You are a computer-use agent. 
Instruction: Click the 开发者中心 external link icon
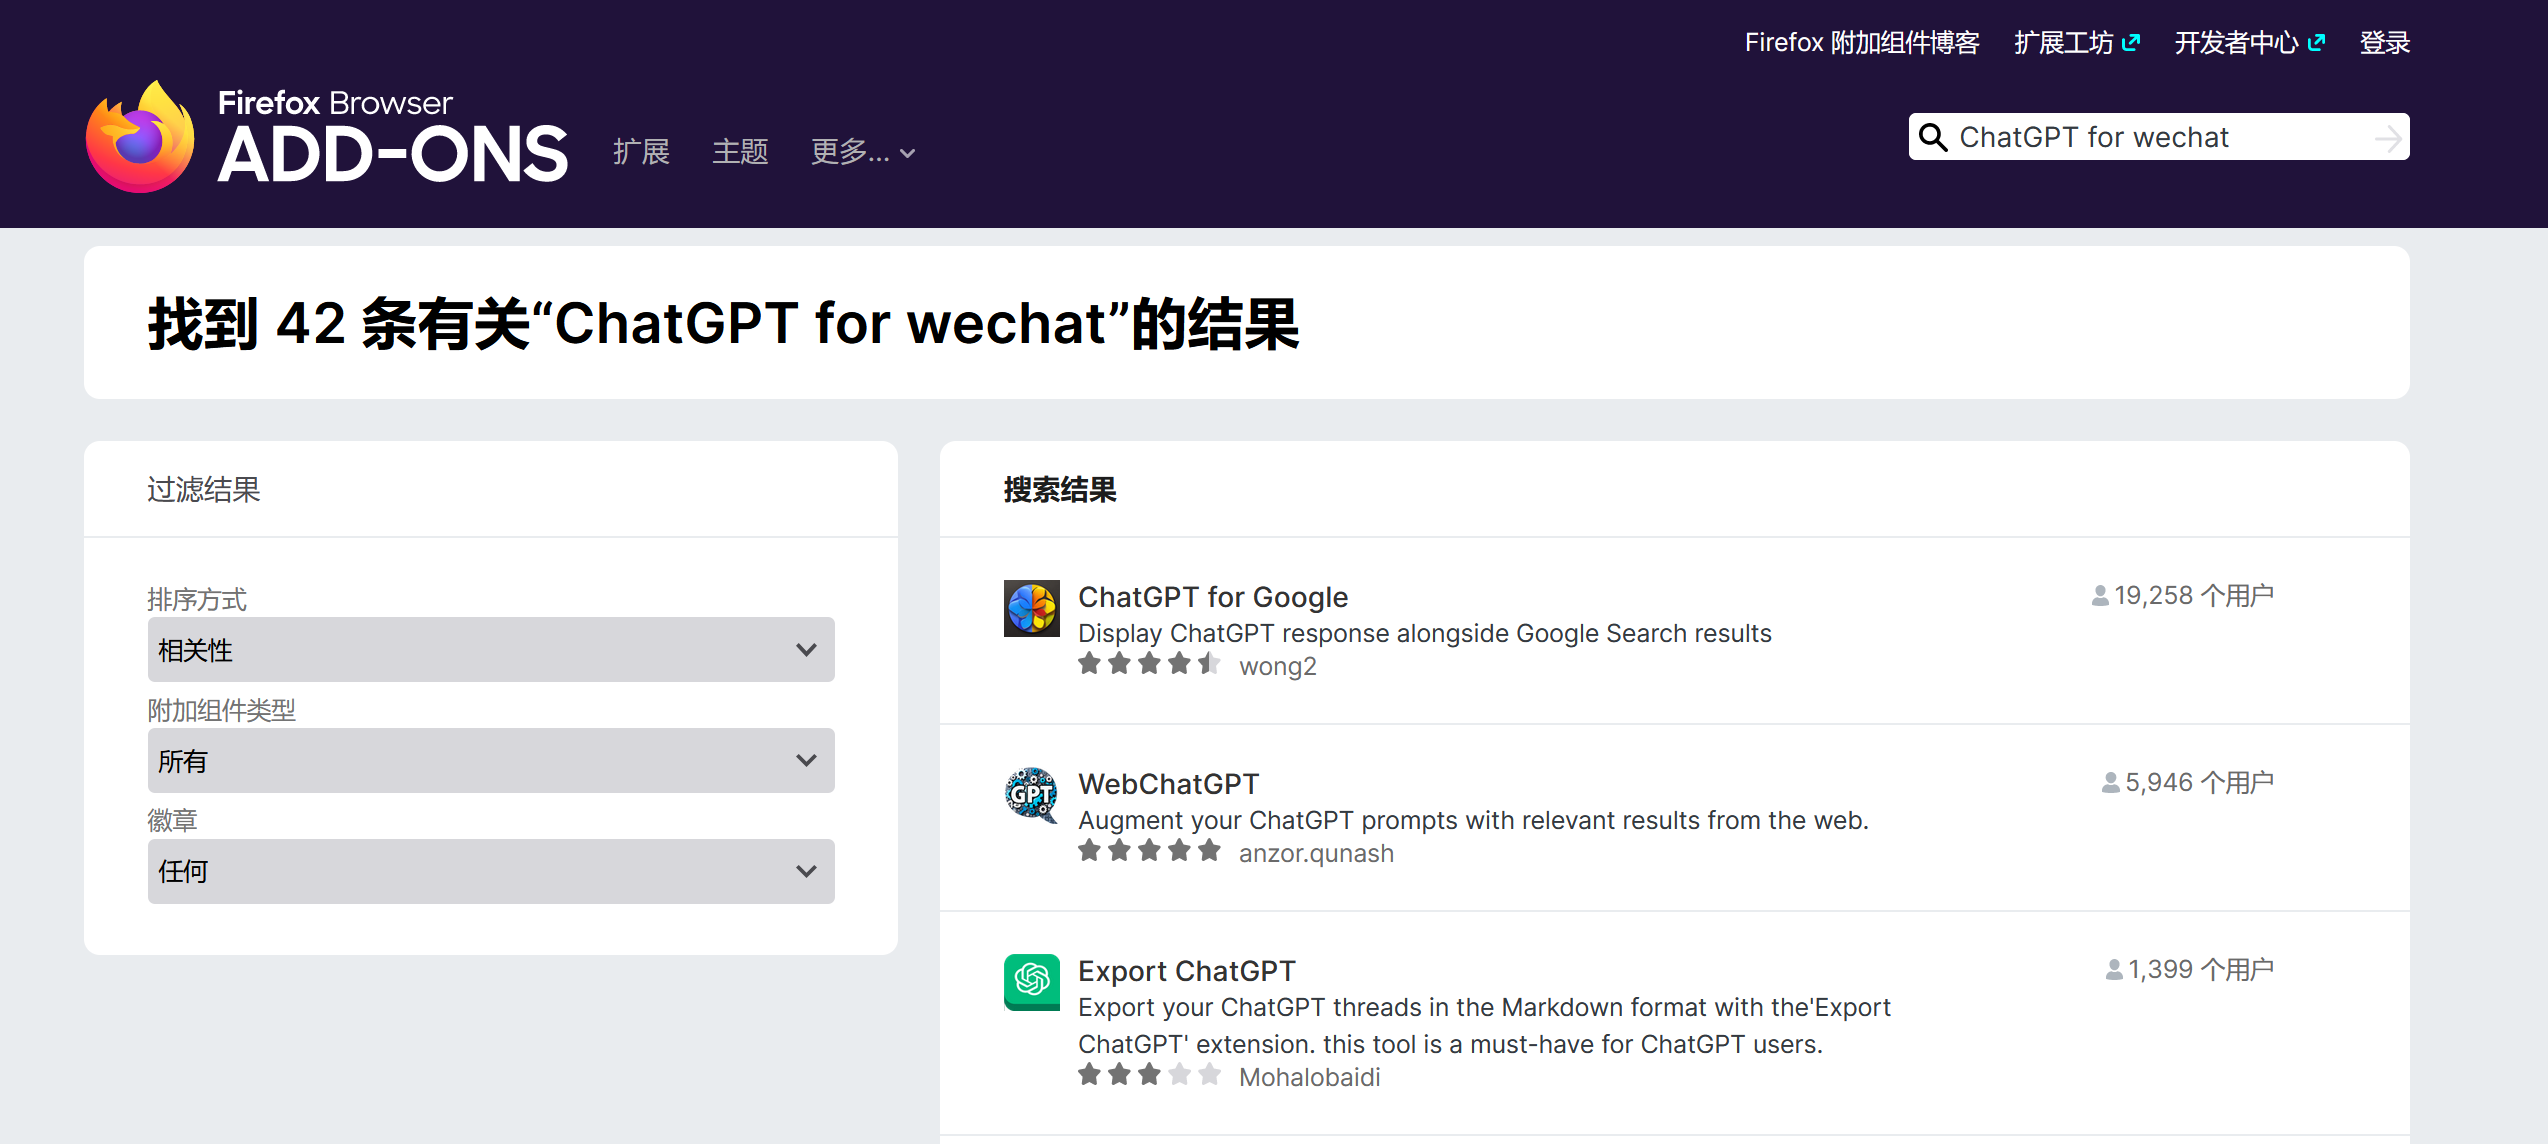coord(2316,42)
